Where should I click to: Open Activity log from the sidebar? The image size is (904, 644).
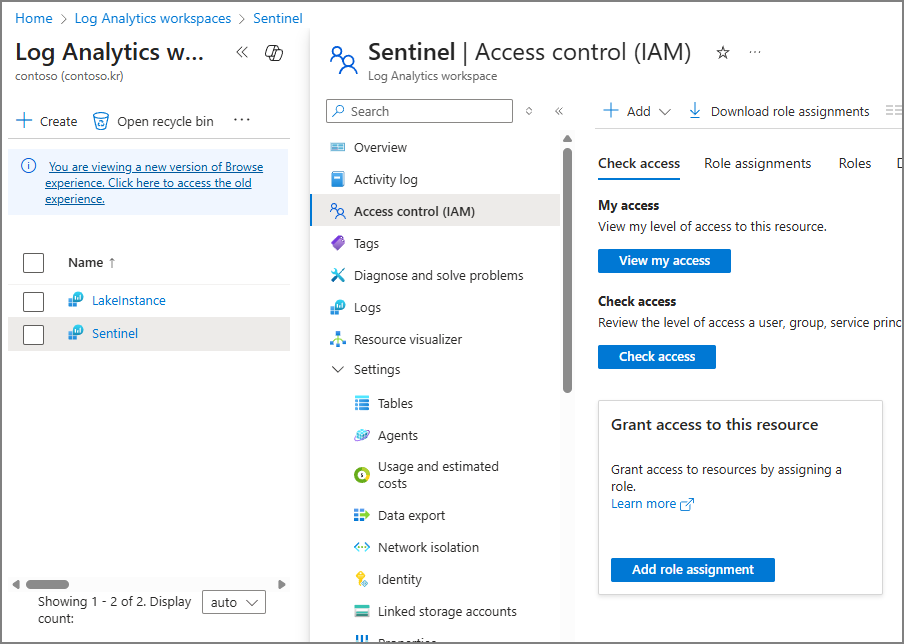tap(385, 179)
